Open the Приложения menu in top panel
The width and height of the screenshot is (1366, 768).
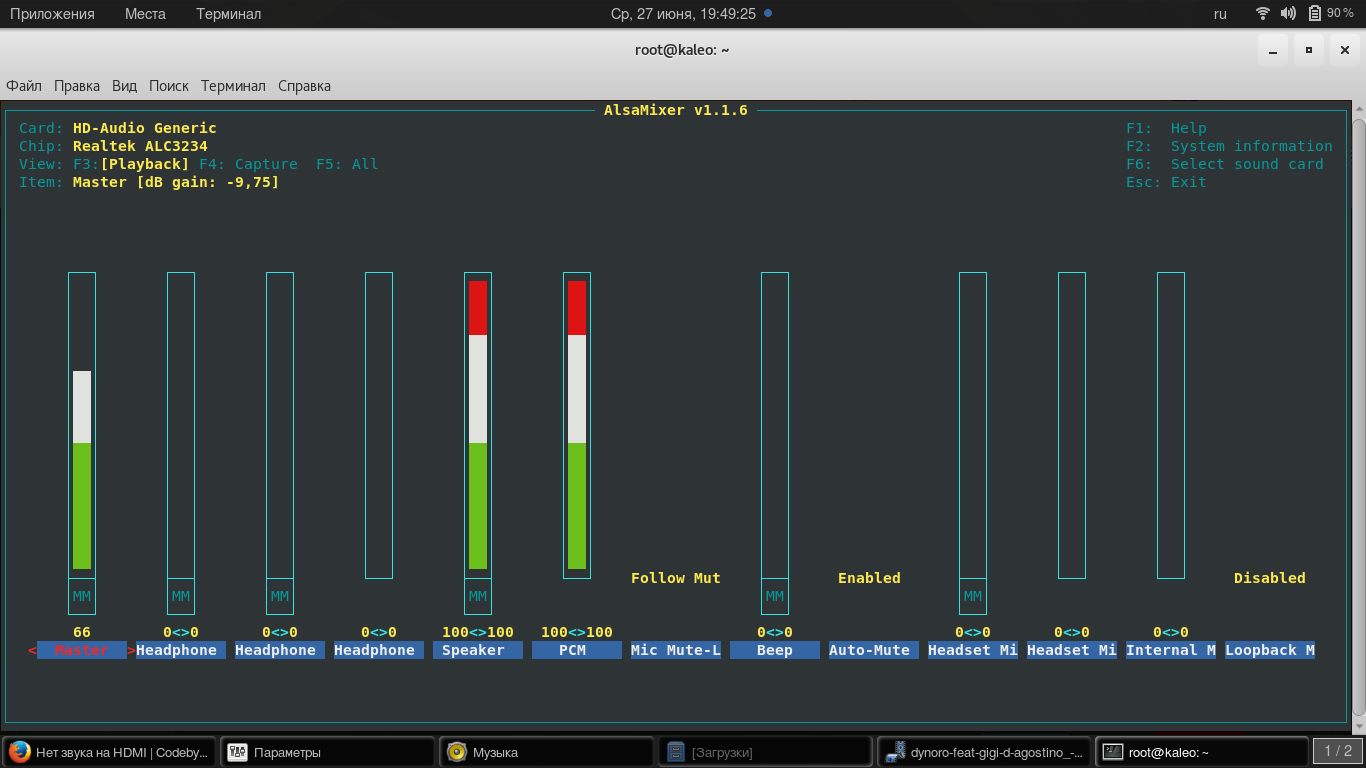(52, 14)
